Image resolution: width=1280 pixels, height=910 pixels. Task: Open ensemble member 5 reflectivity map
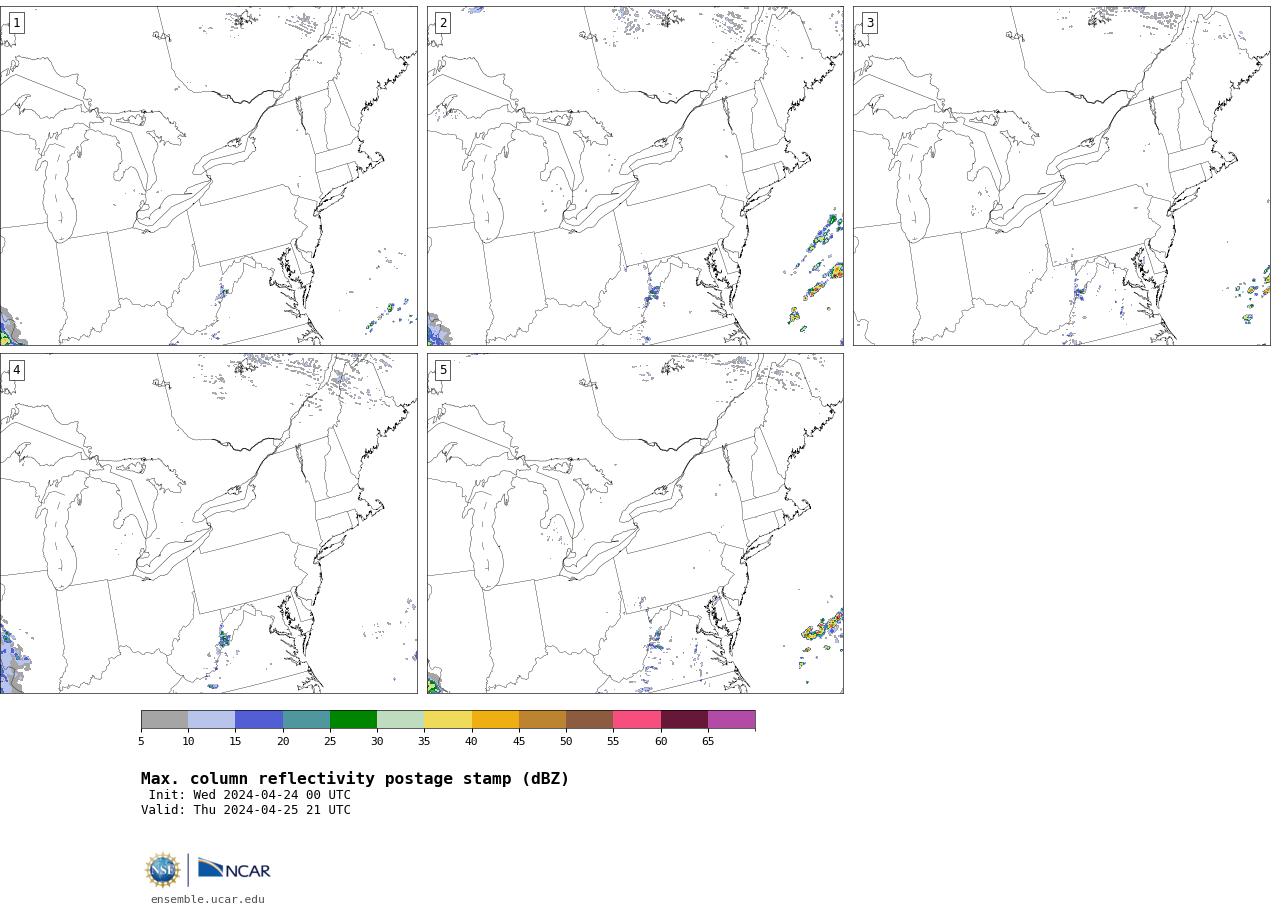coord(635,523)
